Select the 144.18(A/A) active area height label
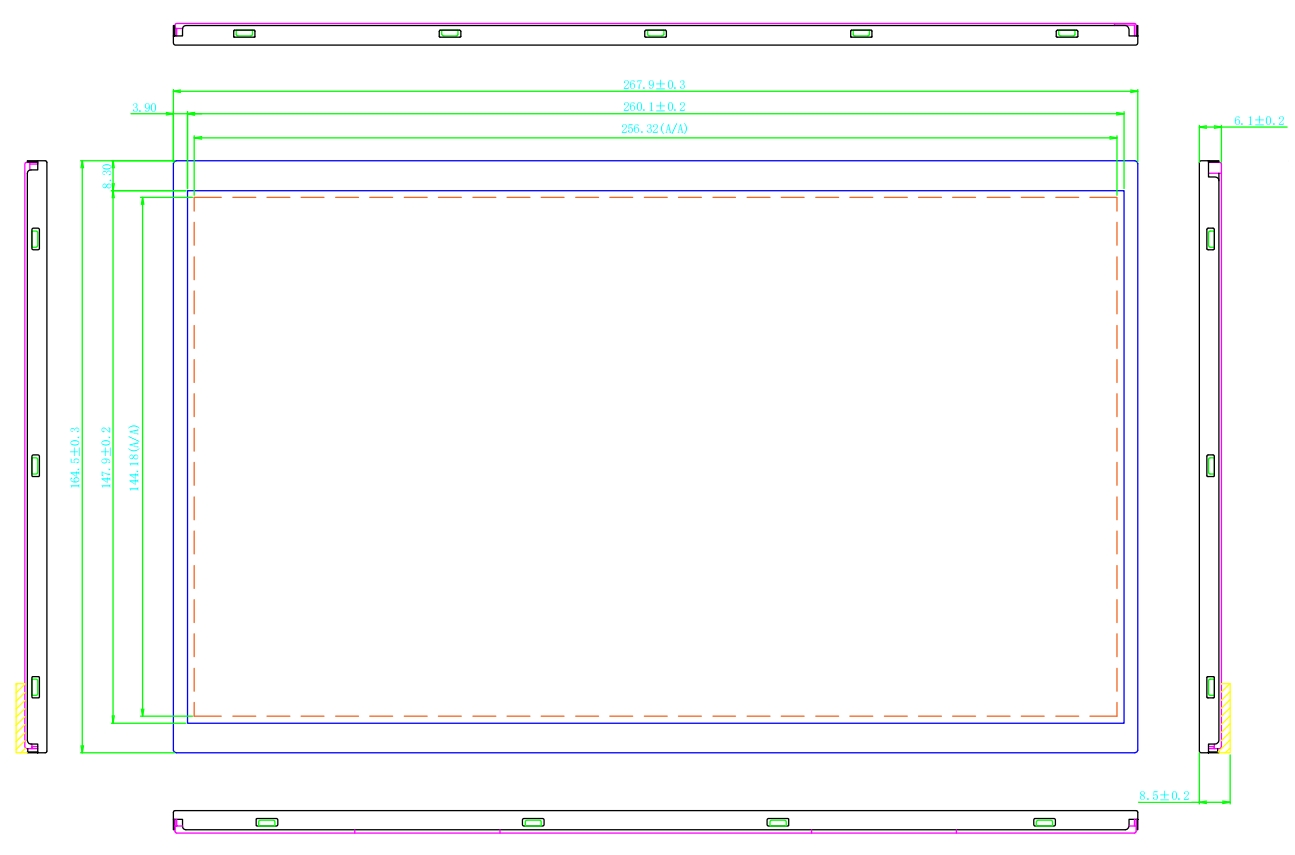Viewport: 1295px width, 855px height. tap(136, 457)
